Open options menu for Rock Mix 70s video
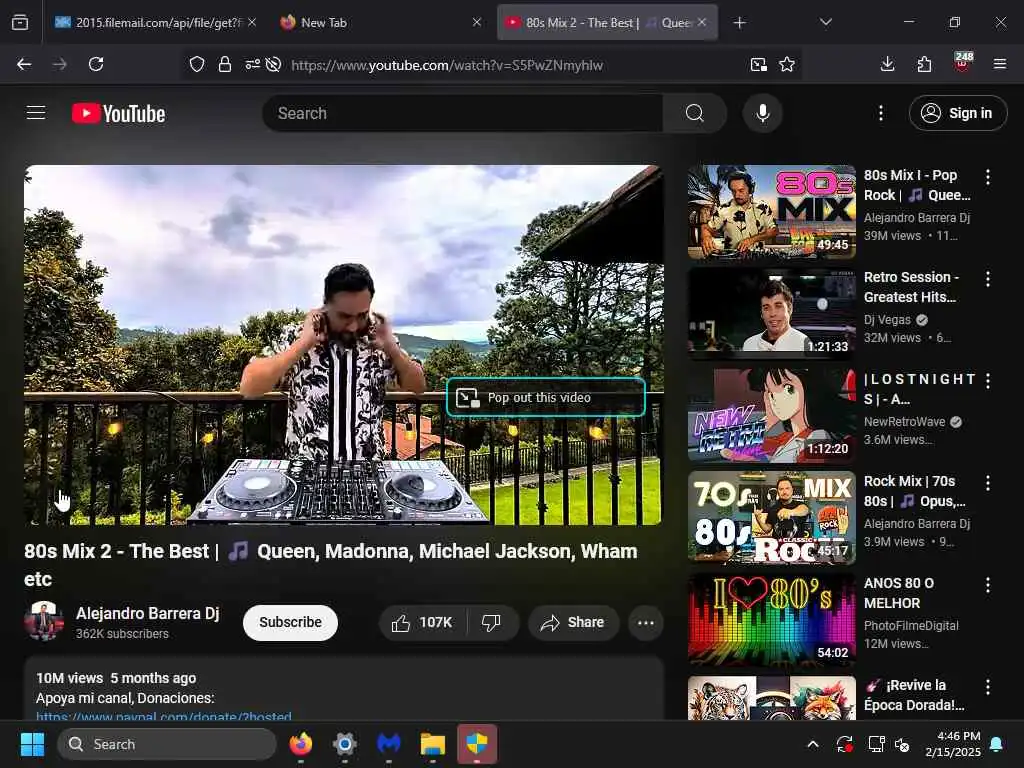 point(987,483)
